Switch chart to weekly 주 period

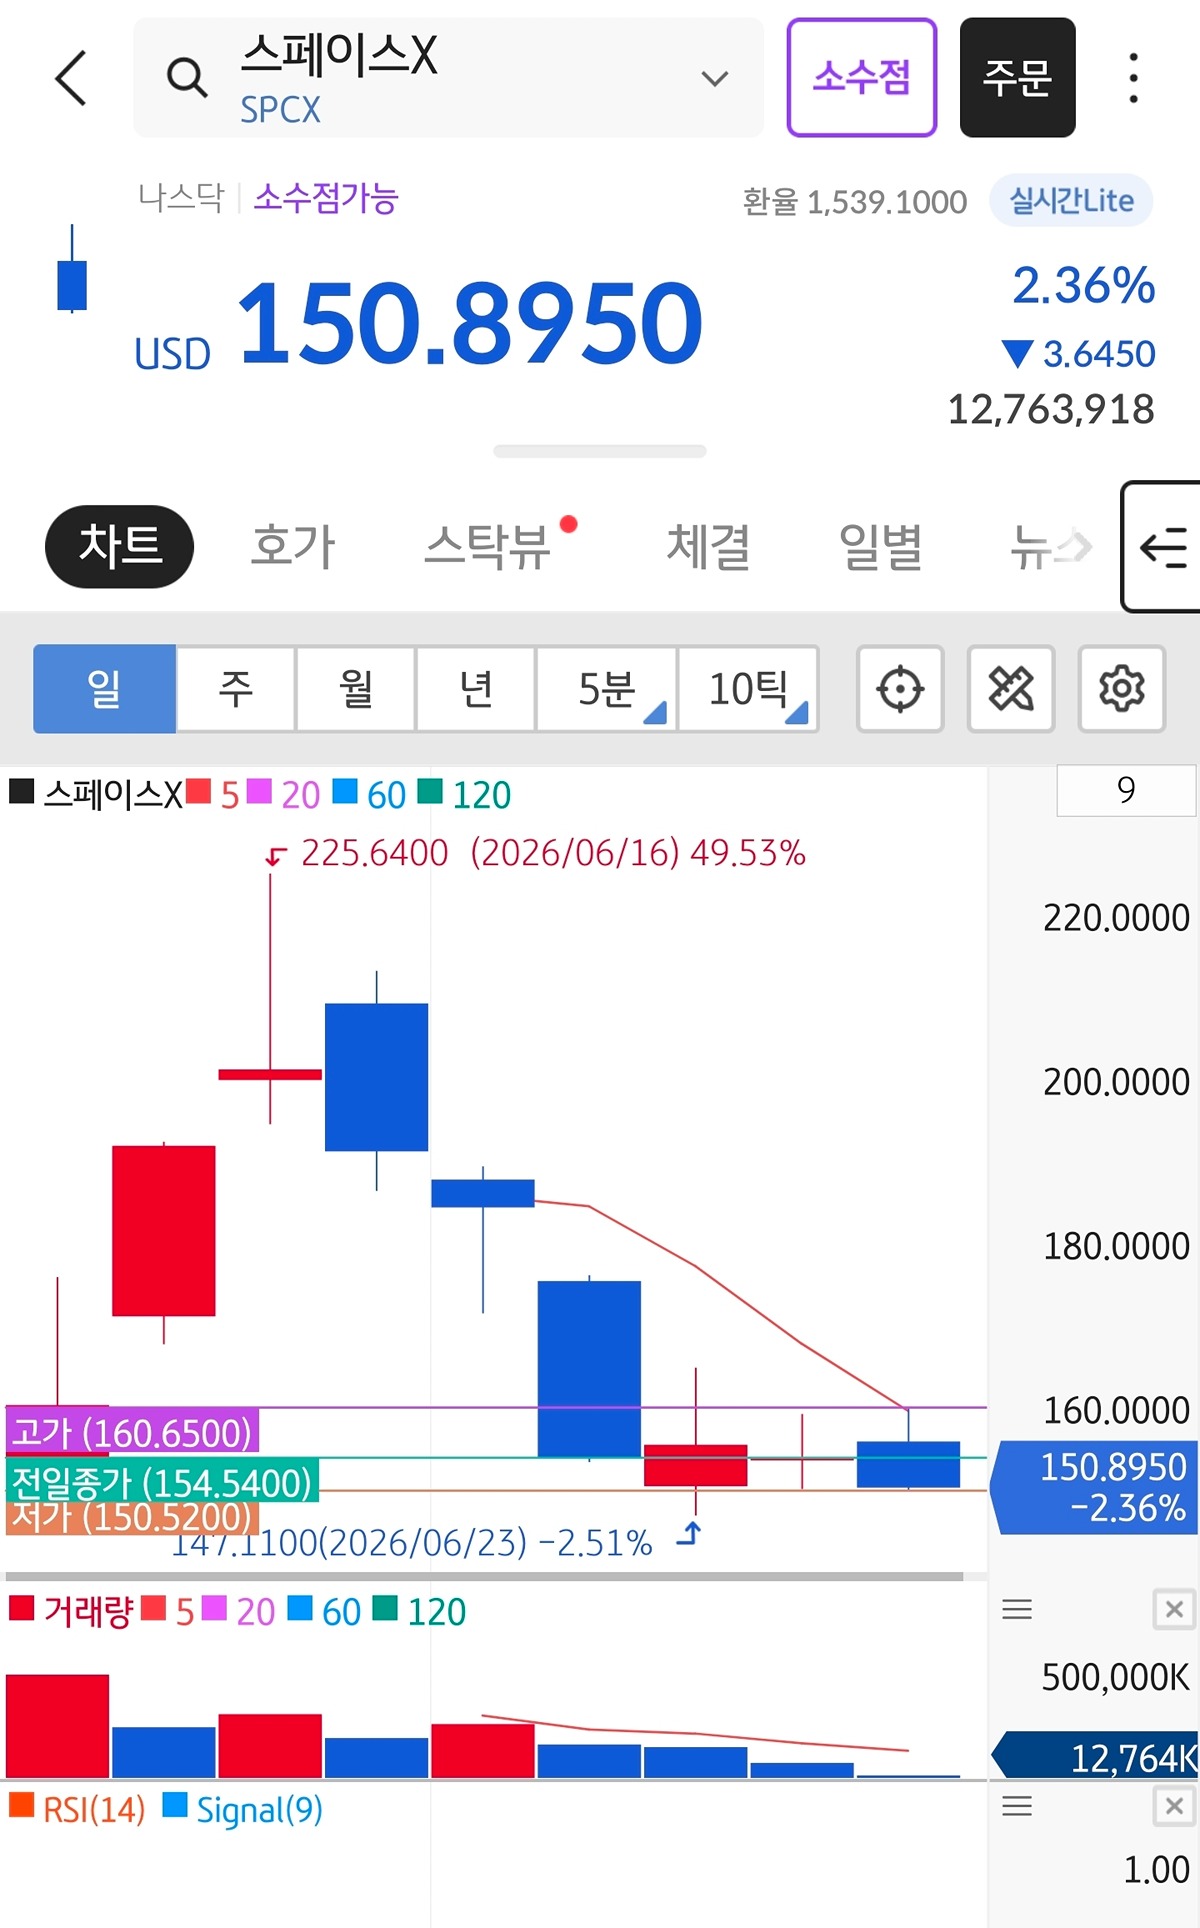tap(236, 689)
